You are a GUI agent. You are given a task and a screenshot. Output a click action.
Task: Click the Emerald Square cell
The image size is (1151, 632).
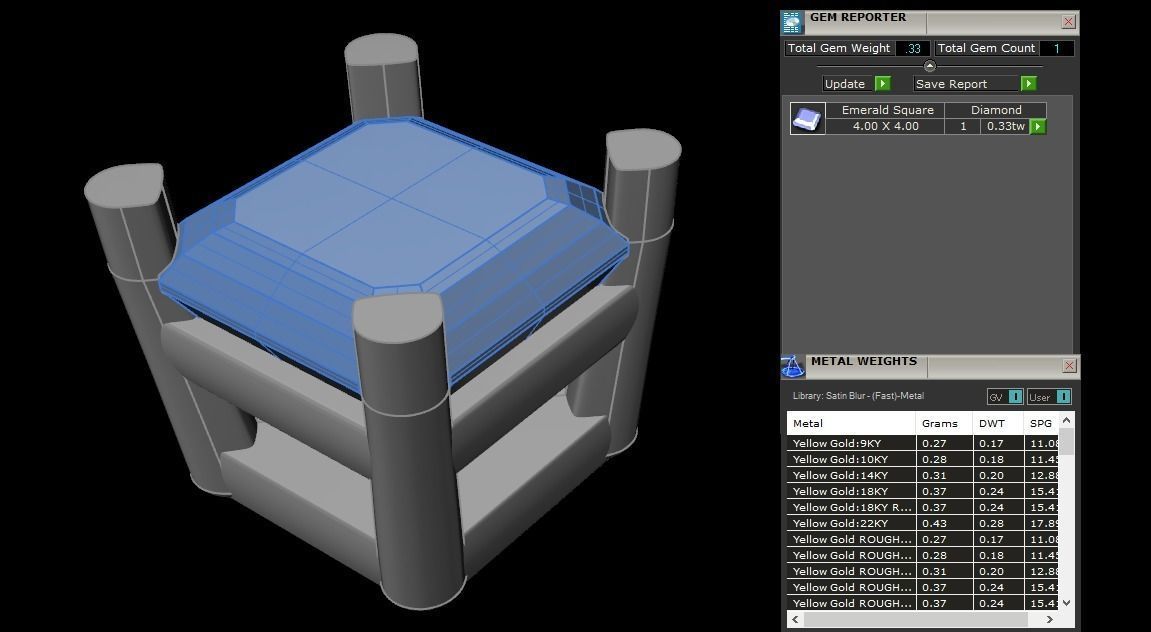[x=887, y=110]
